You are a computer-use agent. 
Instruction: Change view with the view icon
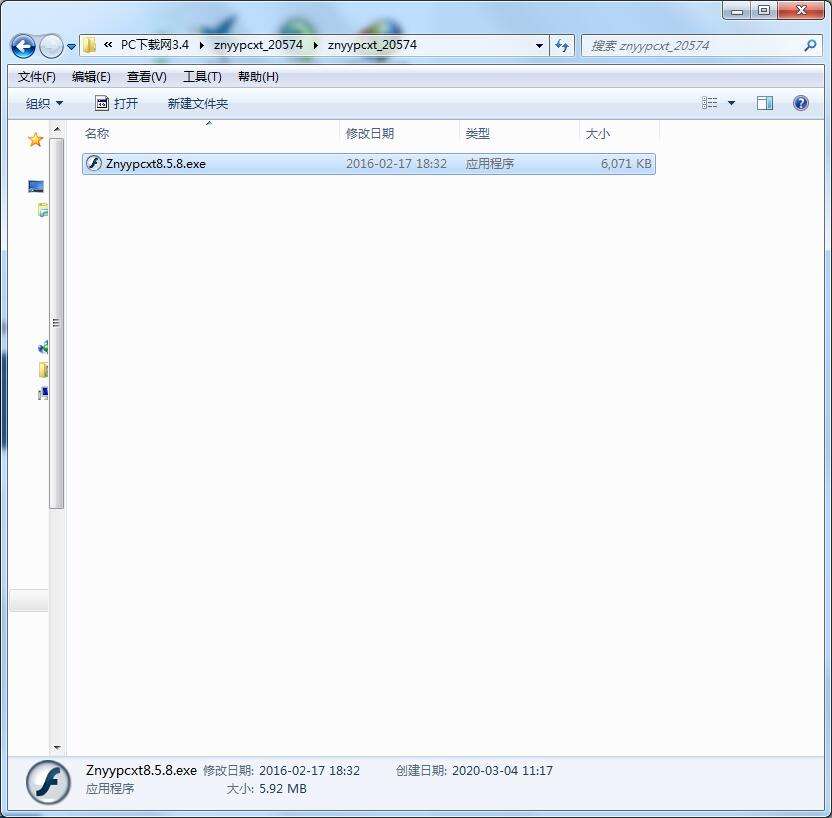[709, 103]
